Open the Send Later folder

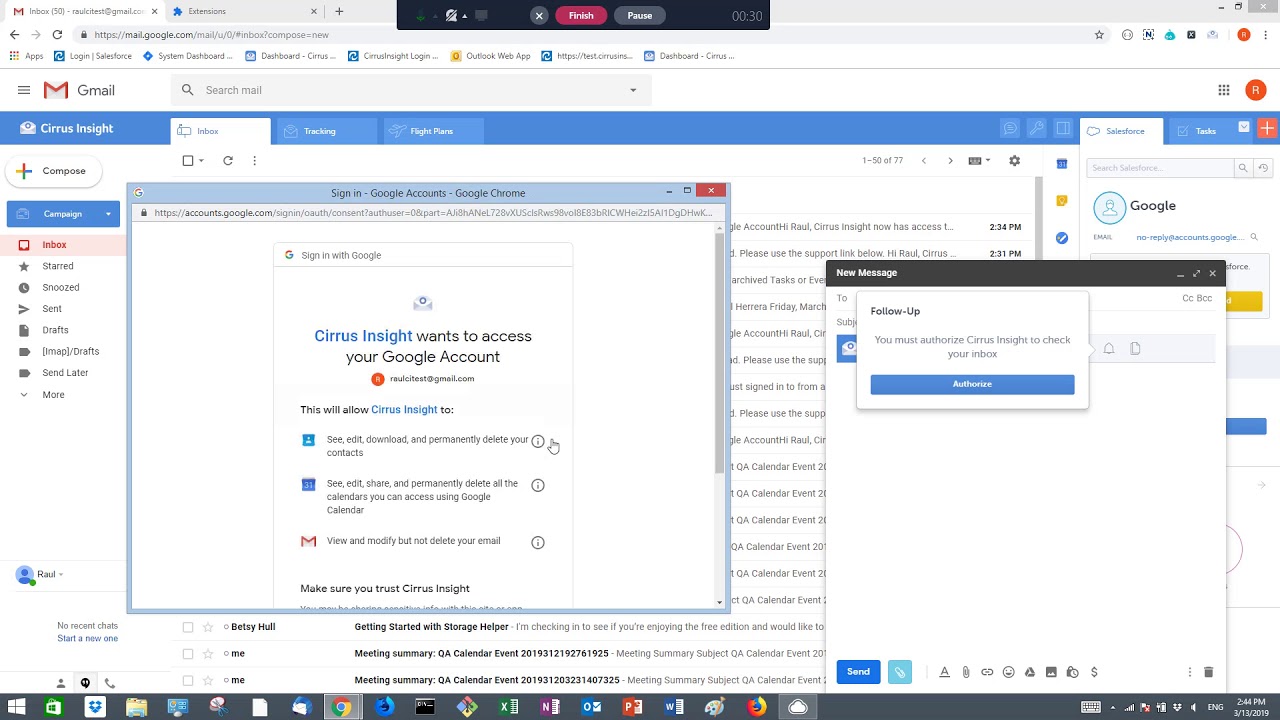(65, 373)
